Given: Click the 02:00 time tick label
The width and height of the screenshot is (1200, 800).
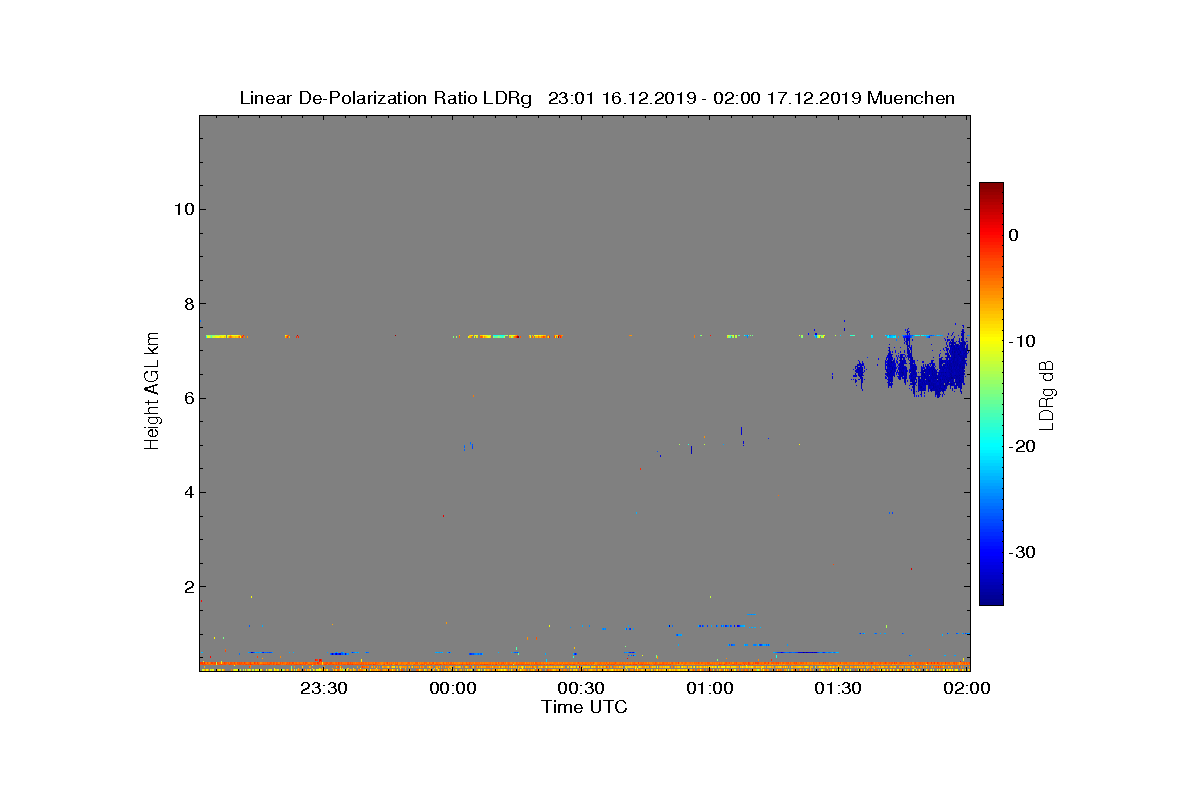Looking at the screenshot, I should [x=966, y=688].
